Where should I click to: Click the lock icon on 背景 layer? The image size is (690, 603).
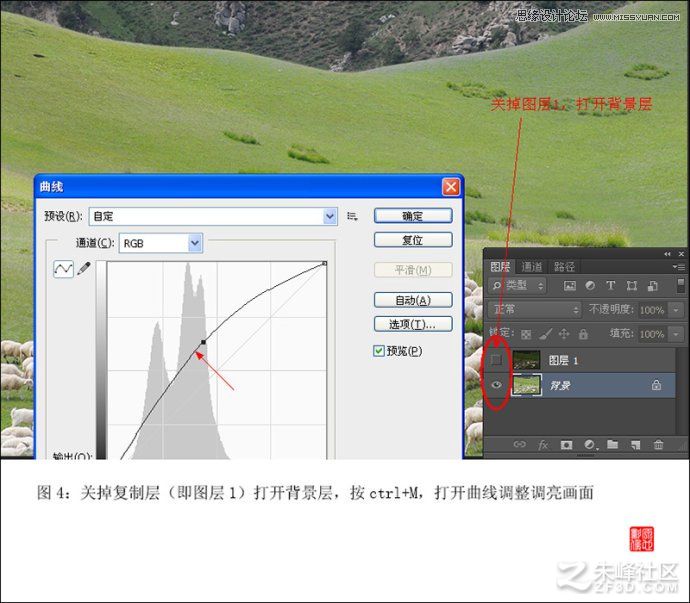click(656, 385)
